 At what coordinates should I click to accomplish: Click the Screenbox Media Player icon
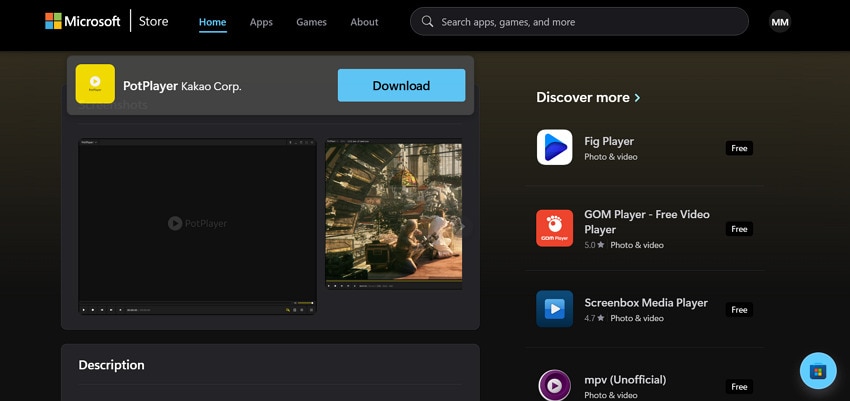[x=555, y=309]
